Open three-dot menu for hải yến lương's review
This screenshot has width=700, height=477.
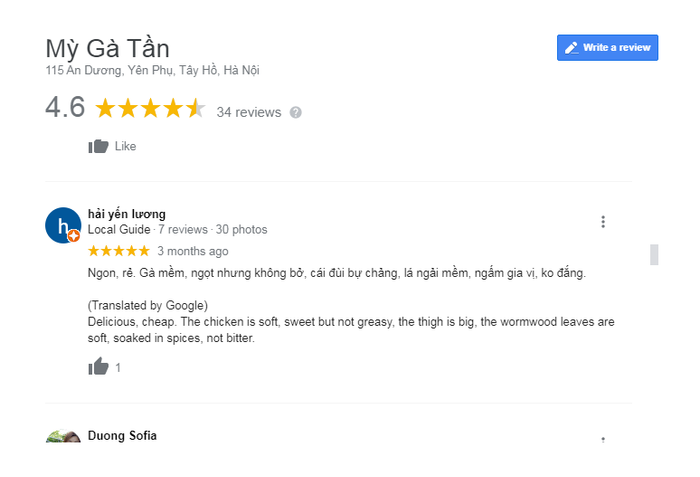tap(603, 222)
